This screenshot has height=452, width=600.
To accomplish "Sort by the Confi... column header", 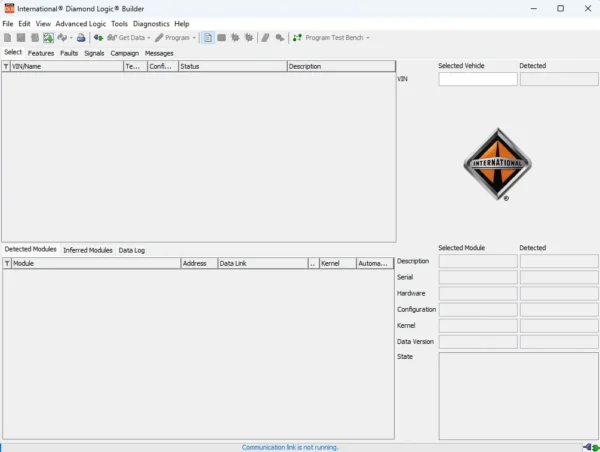I will 163,66.
